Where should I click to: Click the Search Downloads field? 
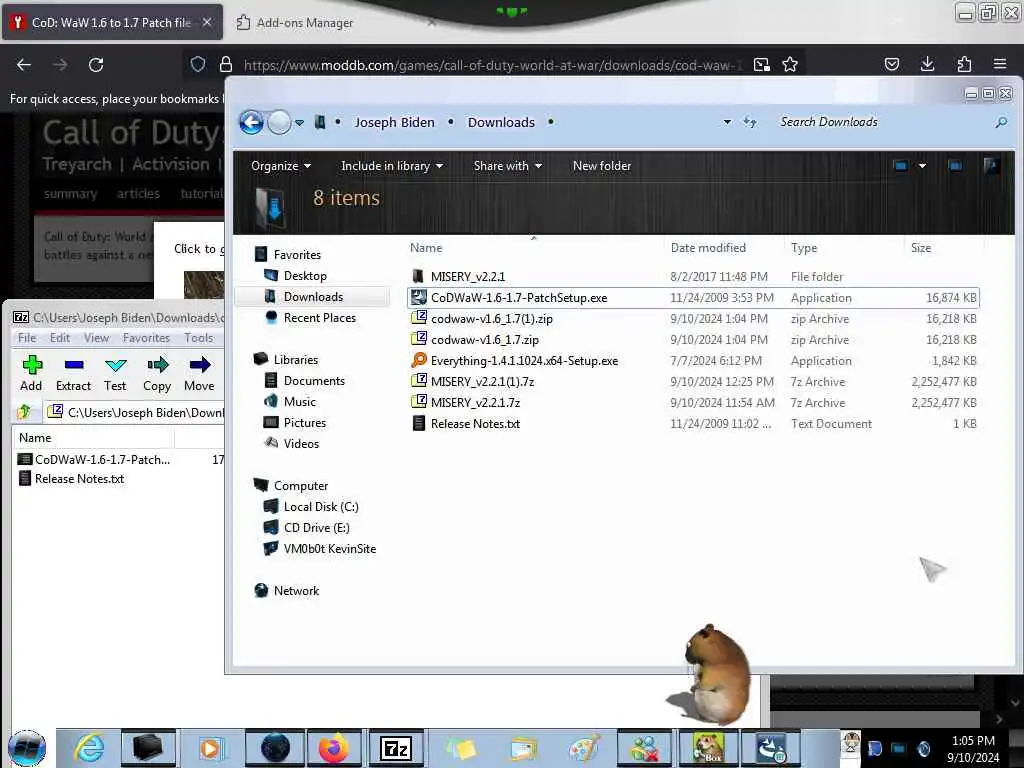[882, 122]
